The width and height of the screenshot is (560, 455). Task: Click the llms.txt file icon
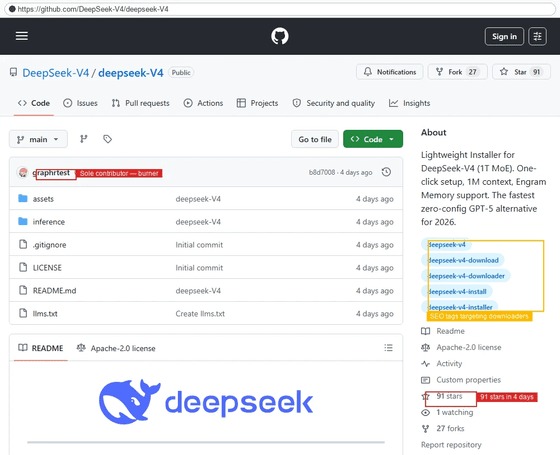click(x=23, y=313)
